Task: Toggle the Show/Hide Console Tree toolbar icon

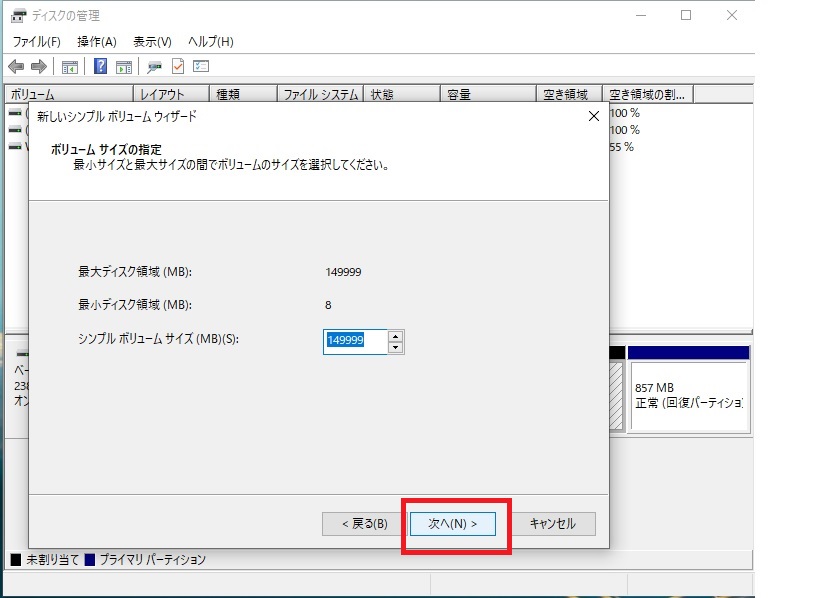Action: (x=68, y=66)
